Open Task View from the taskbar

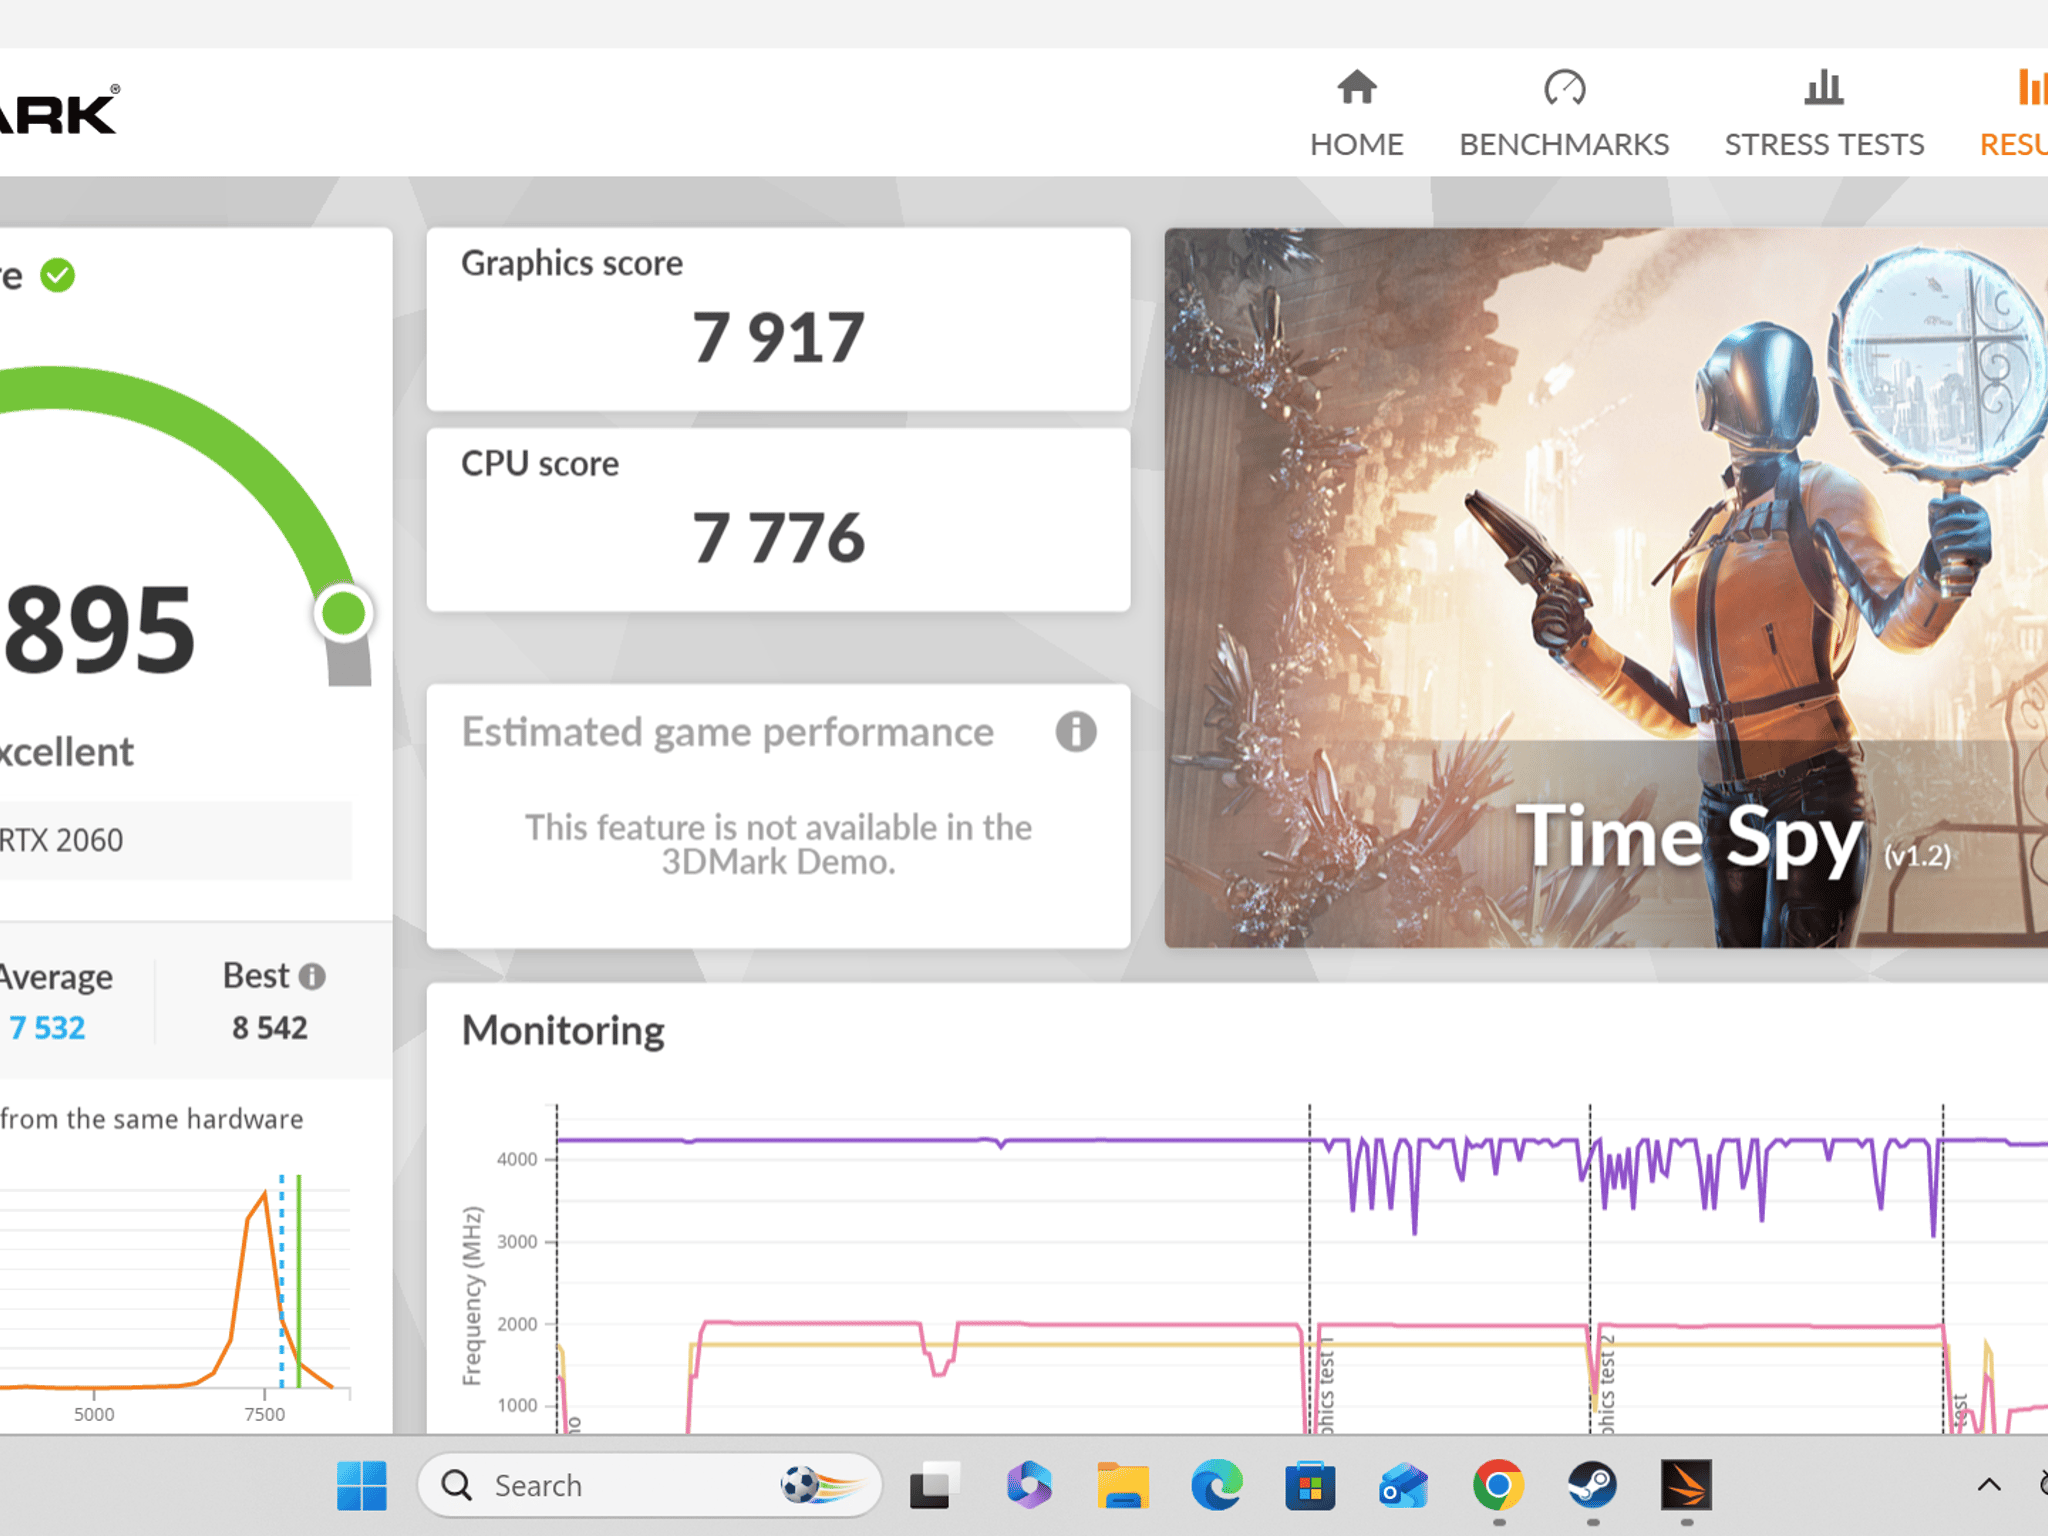[934, 1485]
